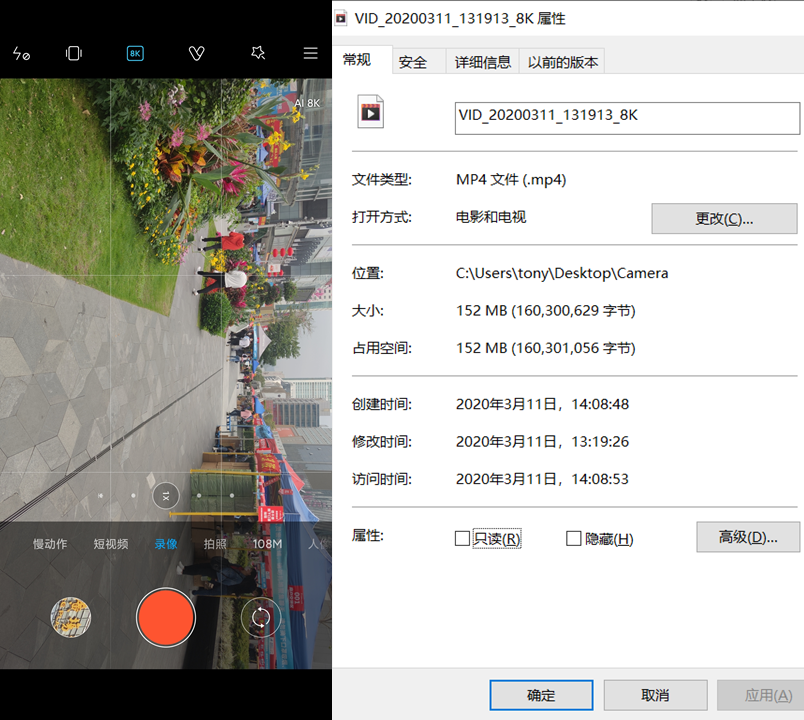Enable the 只读 read-only checkbox
The height and width of the screenshot is (720, 804).
click(462, 538)
